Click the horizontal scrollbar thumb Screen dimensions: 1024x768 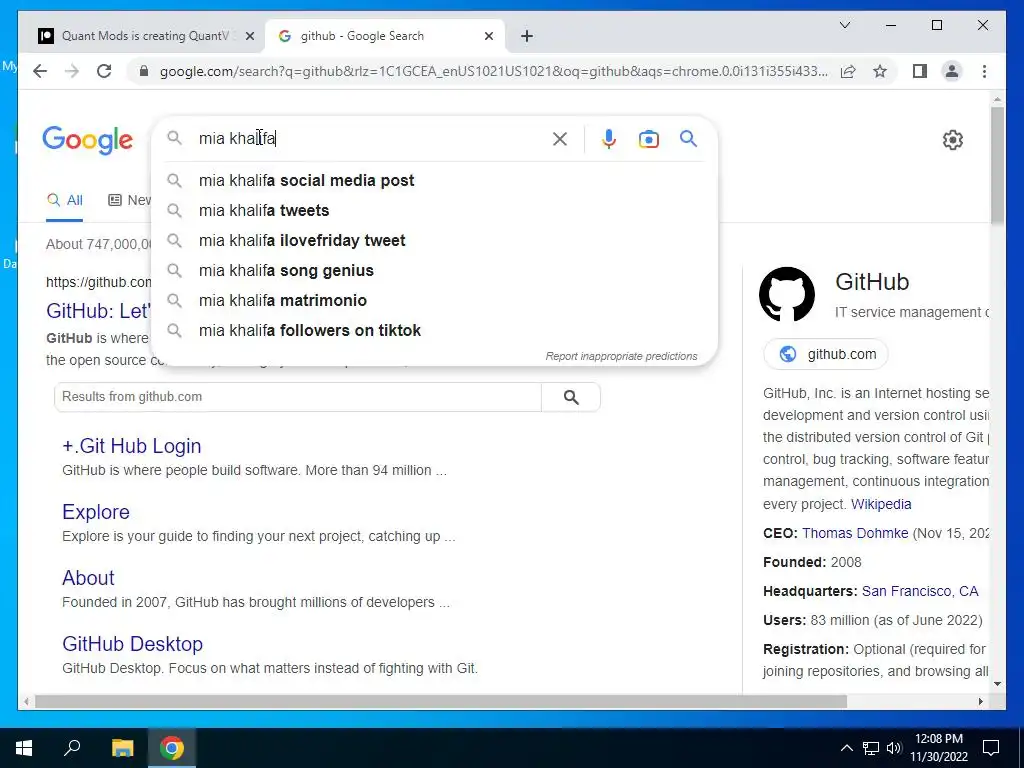tap(441, 702)
